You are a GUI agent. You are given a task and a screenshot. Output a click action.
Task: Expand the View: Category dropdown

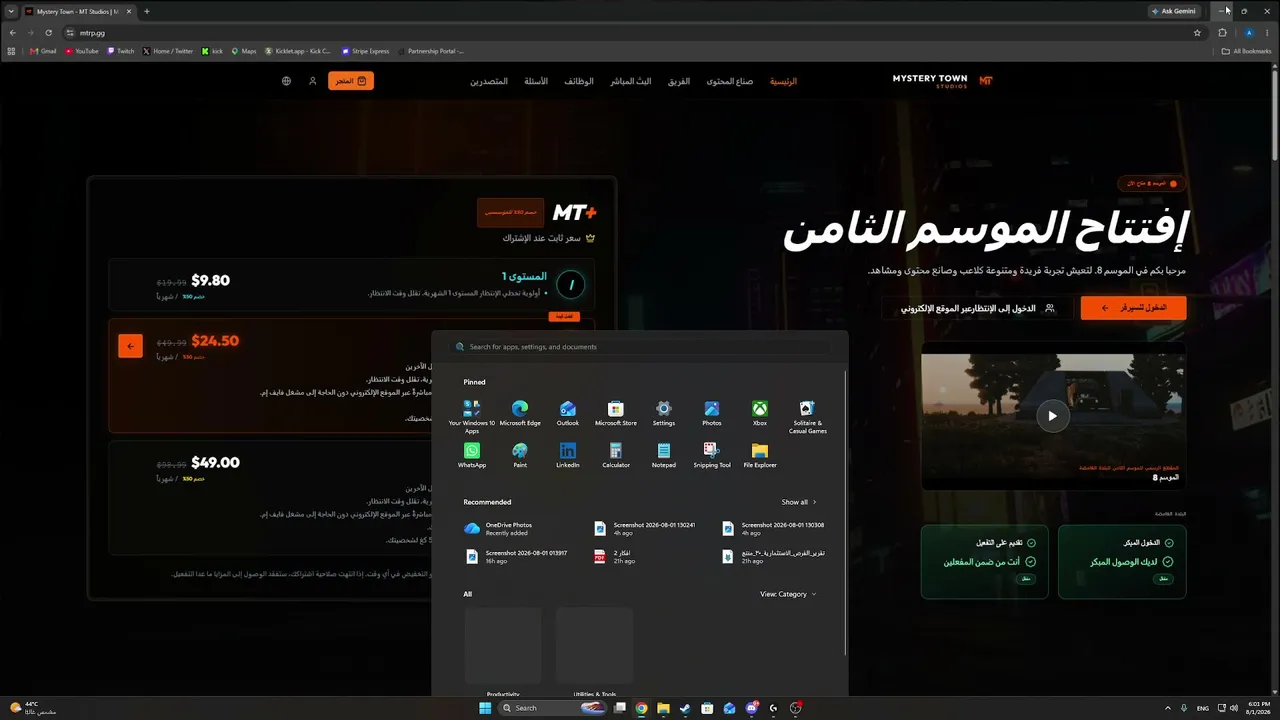point(788,594)
